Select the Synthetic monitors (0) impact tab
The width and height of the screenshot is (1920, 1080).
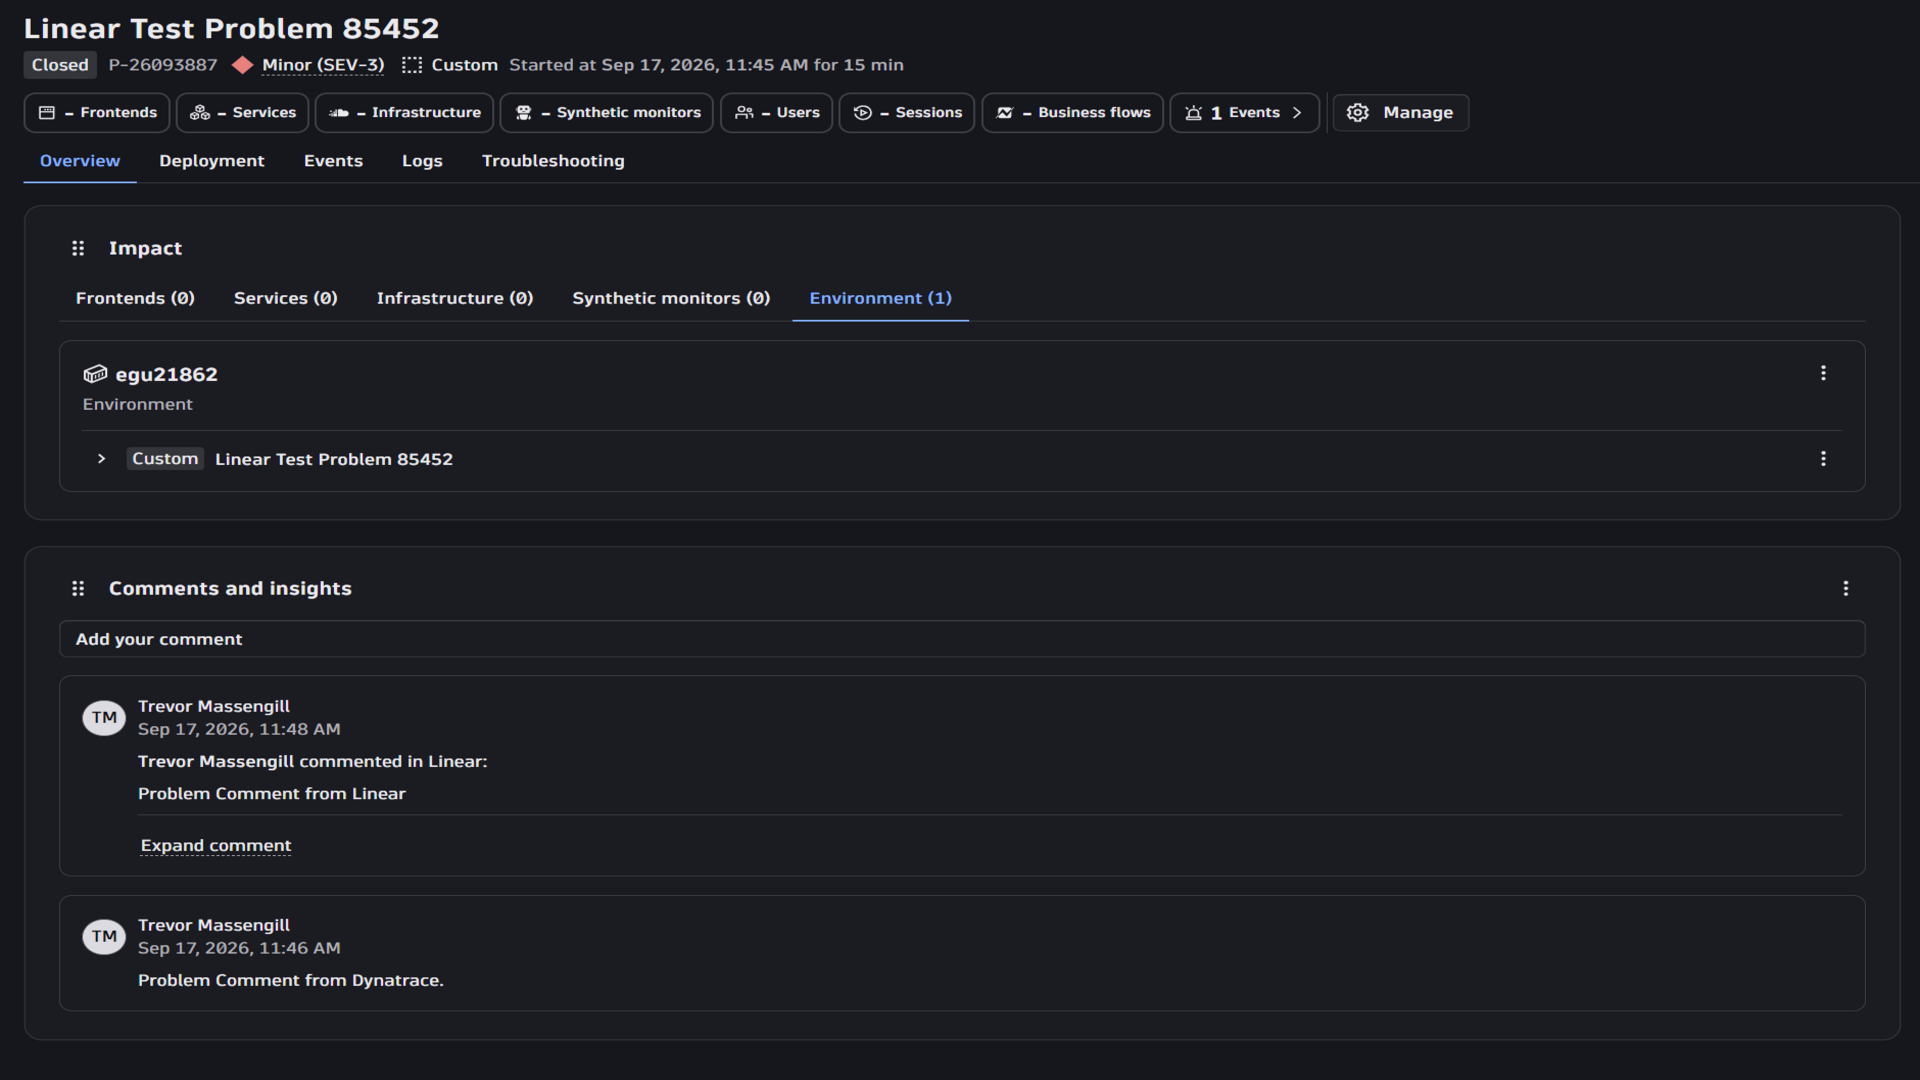coord(671,298)
